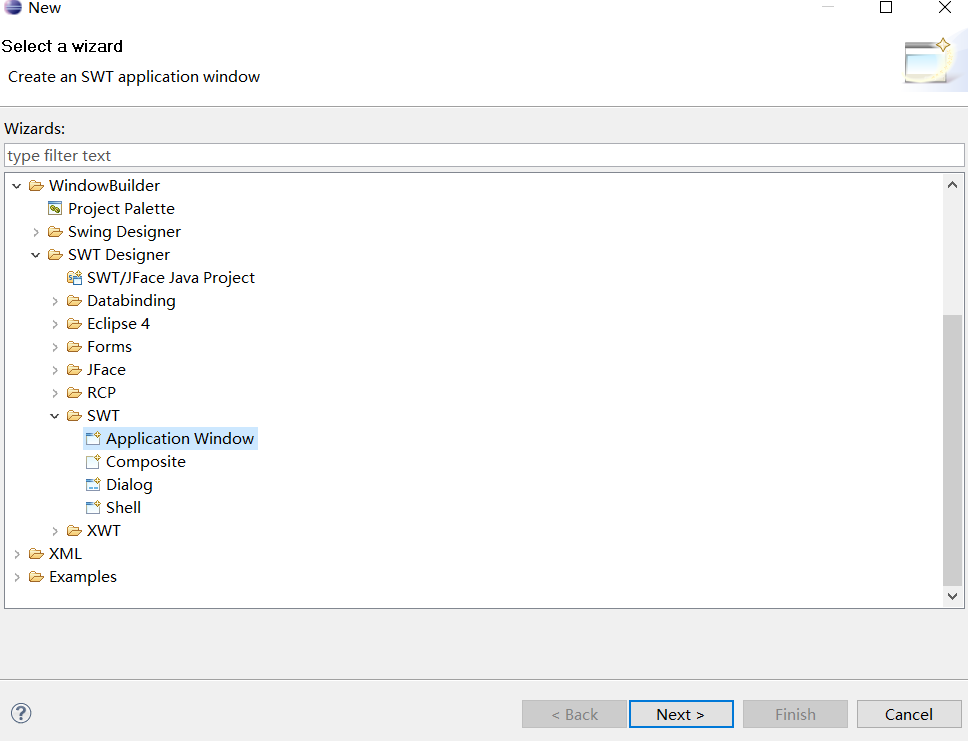
Task: Expand the Examples category
Action: (x=16, y=576)
